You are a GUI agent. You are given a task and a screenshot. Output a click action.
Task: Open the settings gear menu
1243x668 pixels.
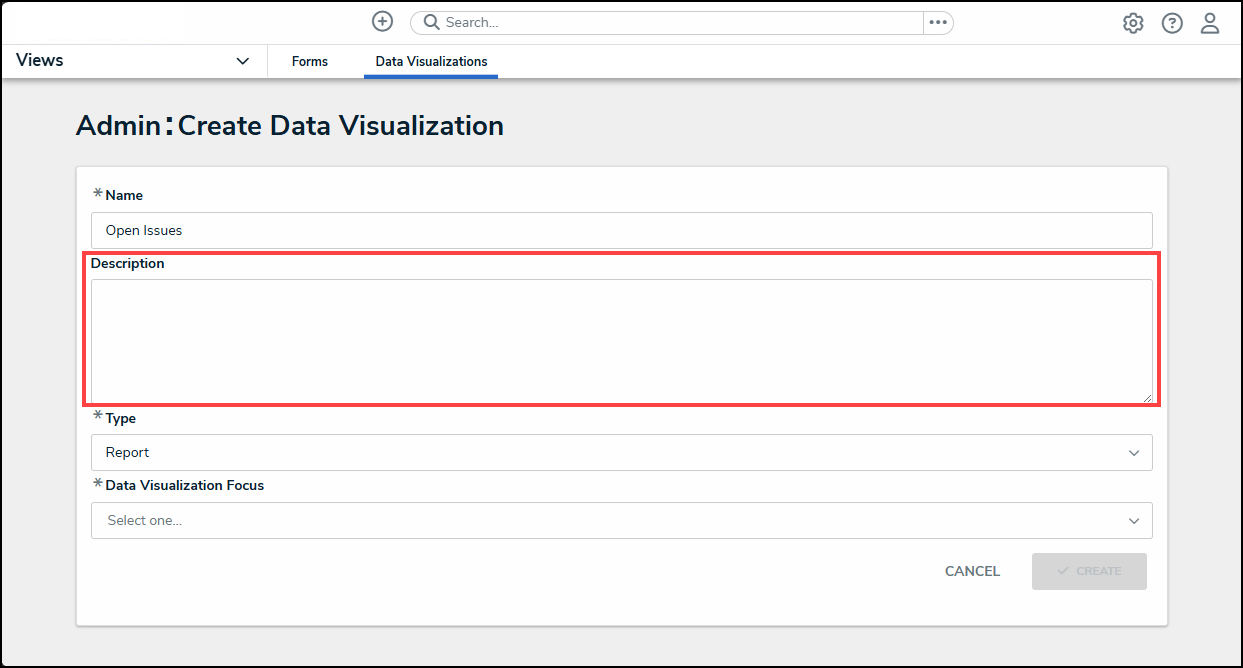pos(1133,23)
